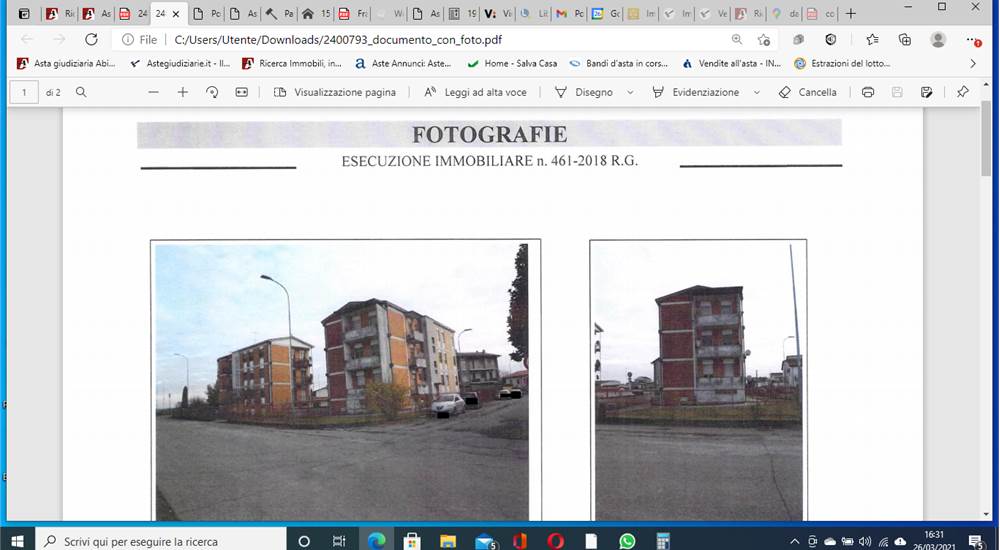
Task: Print the PDF document
Action: tap(867, 93)
